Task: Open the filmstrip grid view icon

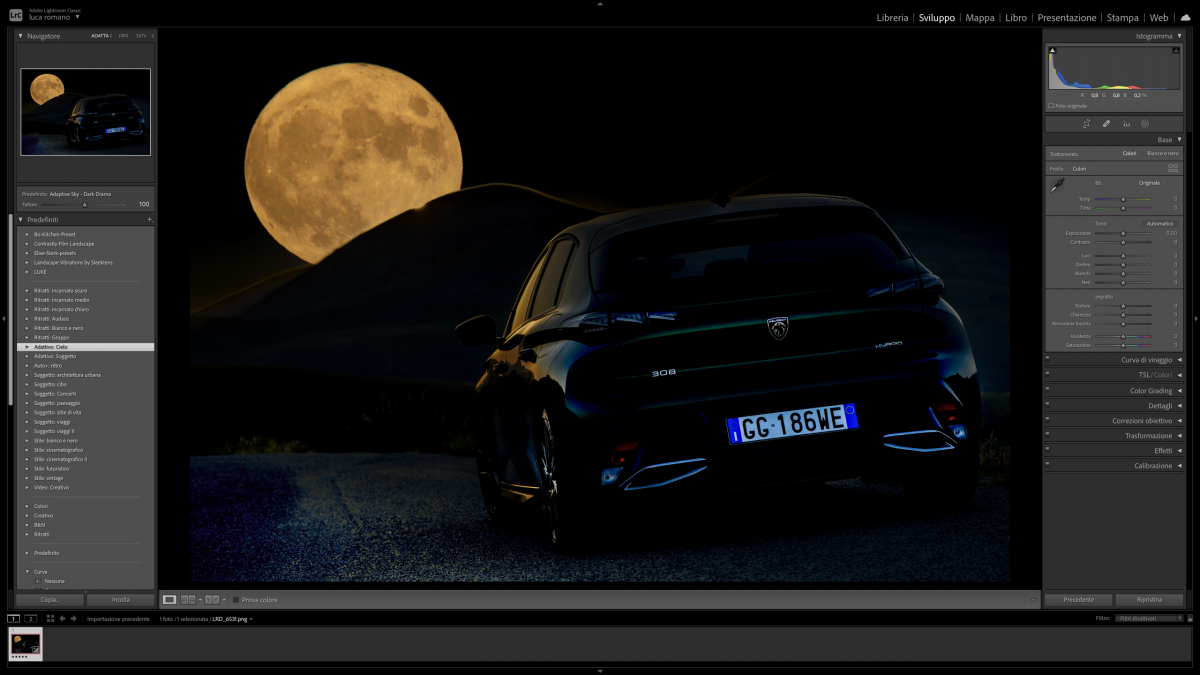Action: point(50,619)
